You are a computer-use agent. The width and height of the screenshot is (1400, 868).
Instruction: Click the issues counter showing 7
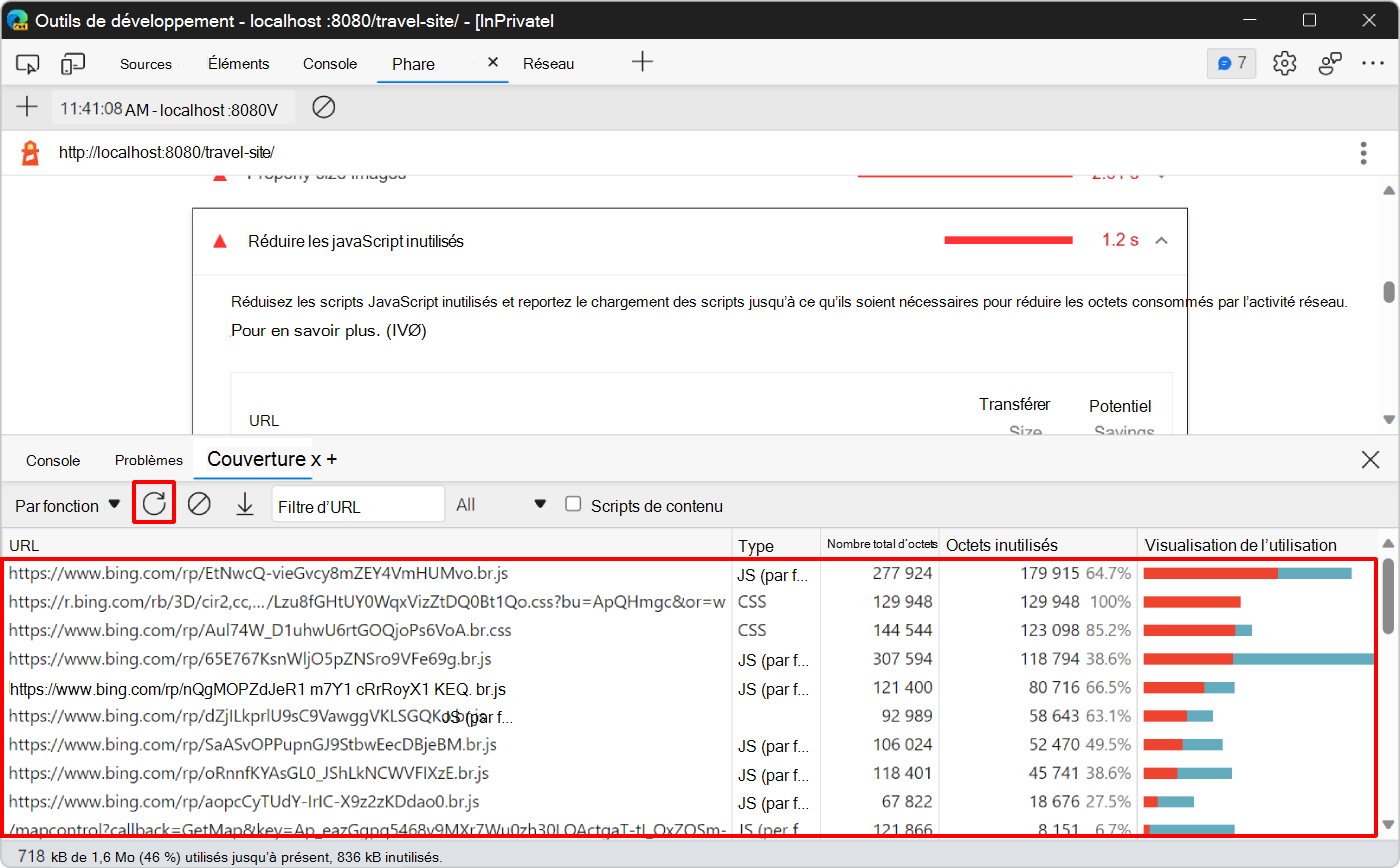1231,62
